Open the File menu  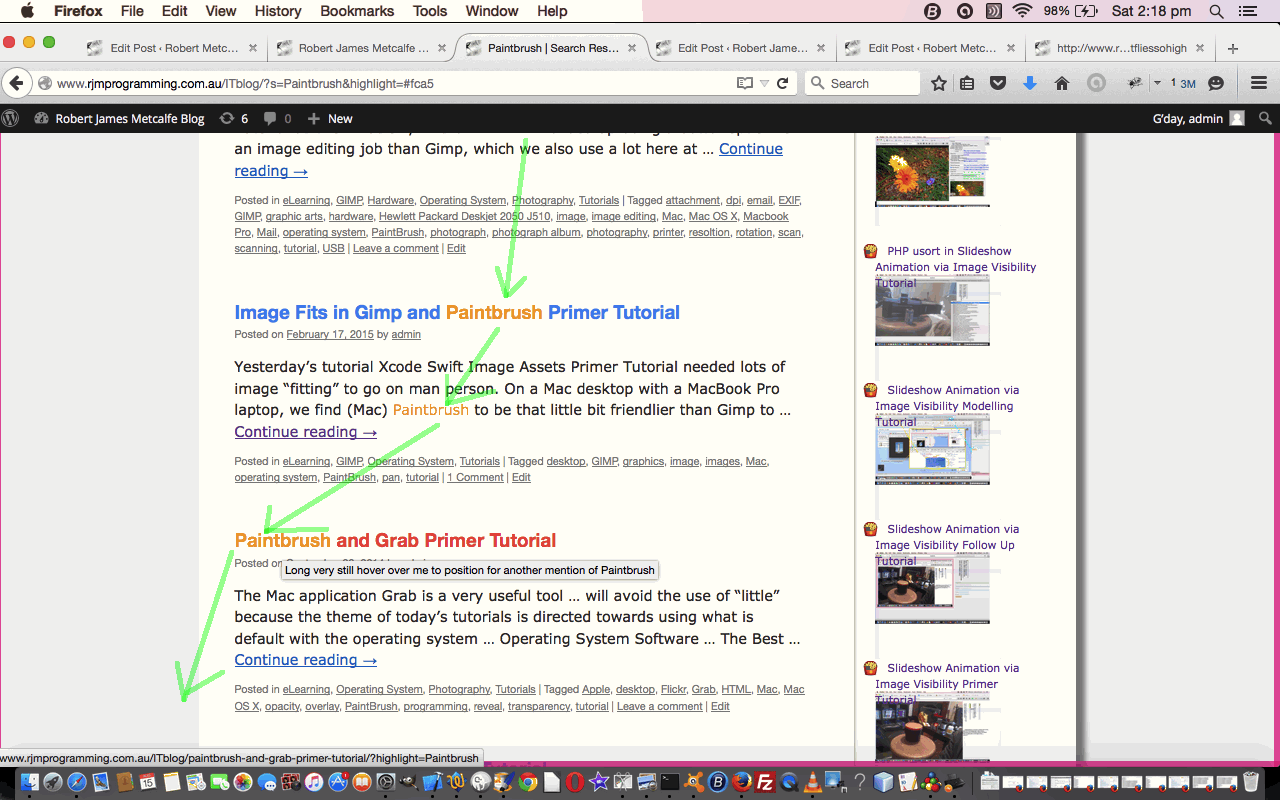click(132, 11)
